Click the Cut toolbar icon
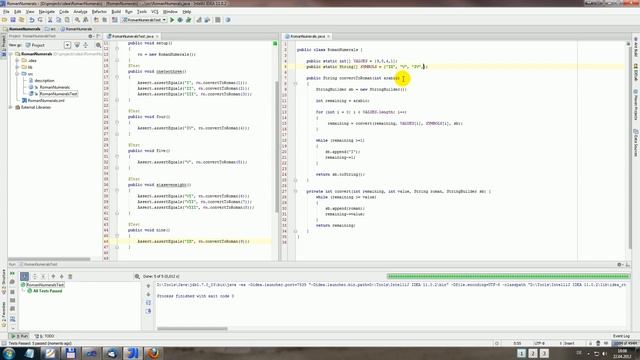Viewport: 640px width, 360px height. (x=50, y=20)
